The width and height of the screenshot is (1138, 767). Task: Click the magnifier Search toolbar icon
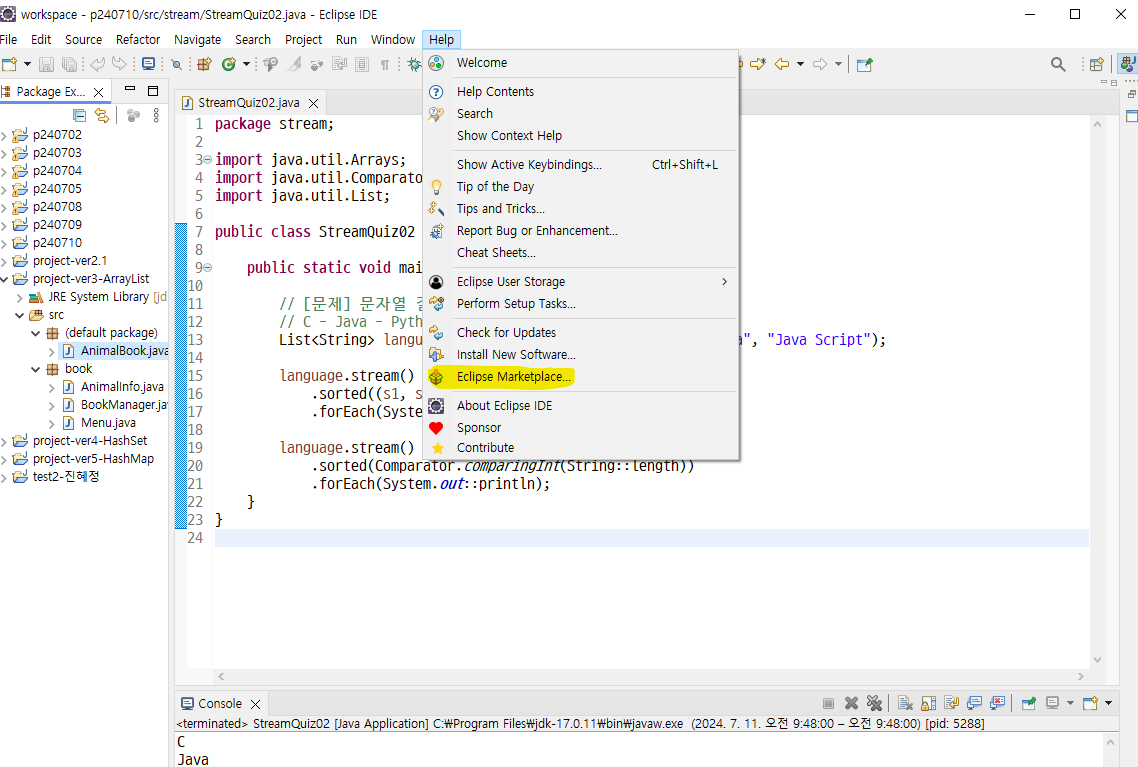[x=1058, y=65]
